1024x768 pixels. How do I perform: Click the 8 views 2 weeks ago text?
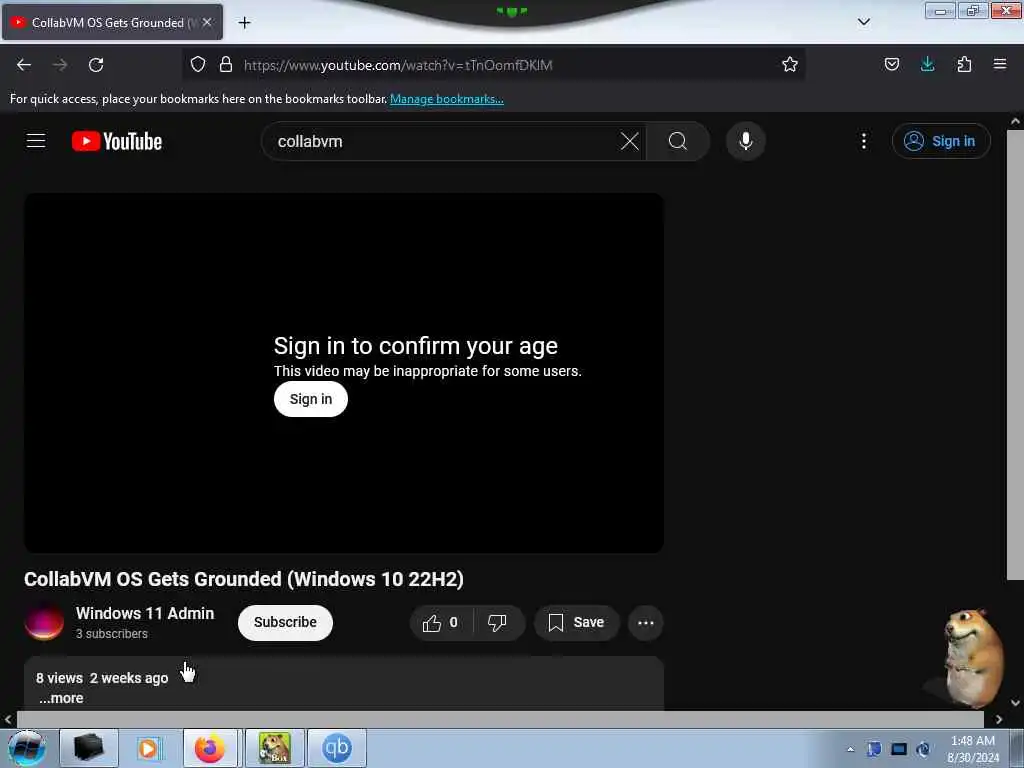102,679
